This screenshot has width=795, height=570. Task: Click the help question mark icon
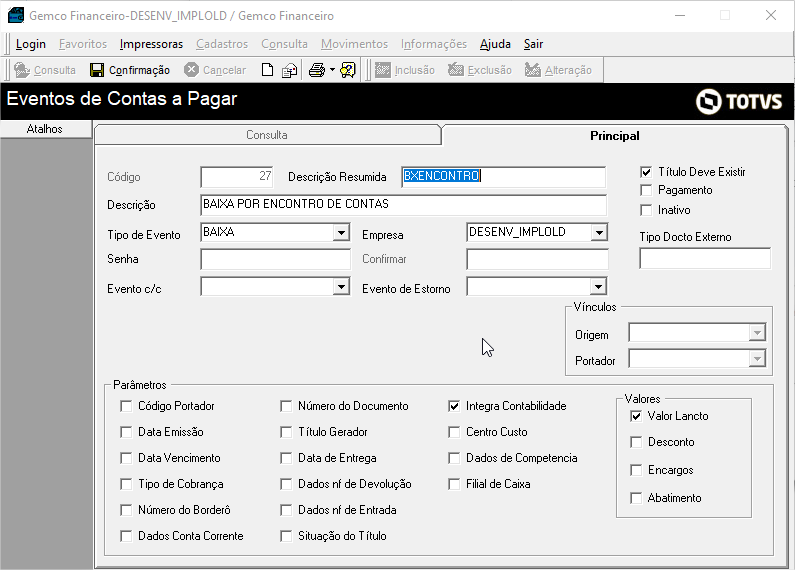348,70
